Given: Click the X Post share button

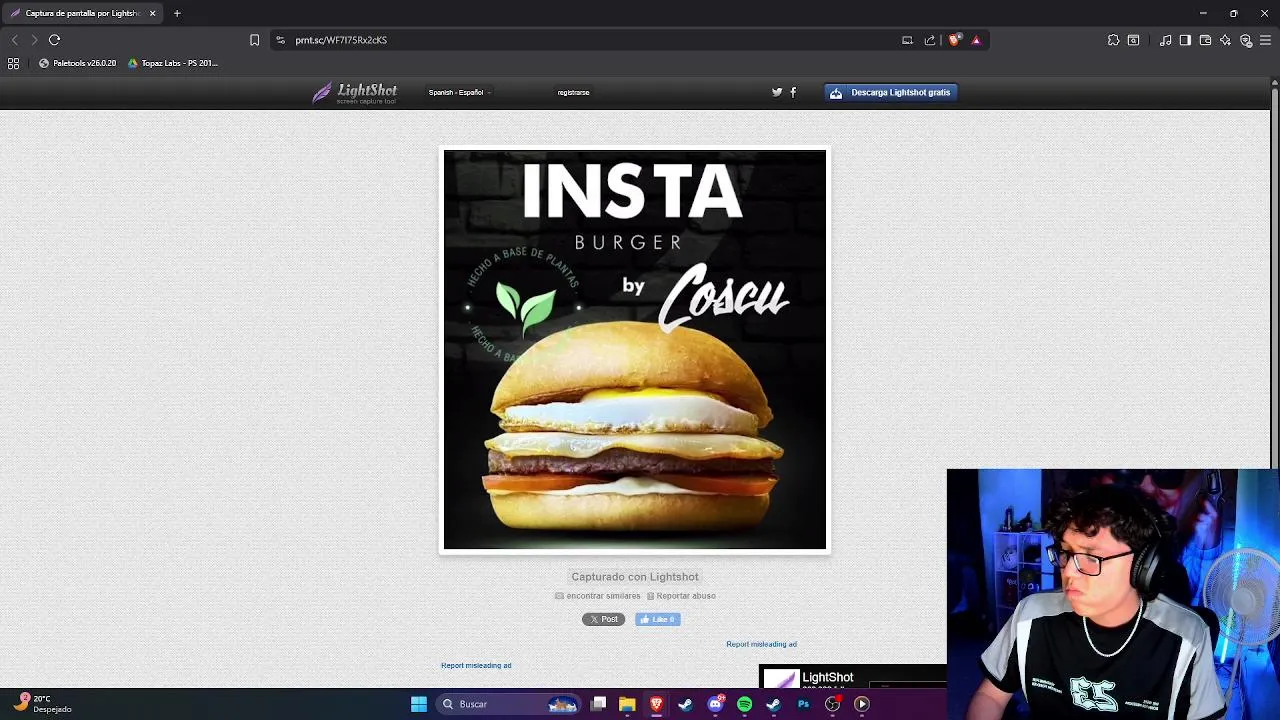Looking at the screenshot, I should click(x=603, y=619).
